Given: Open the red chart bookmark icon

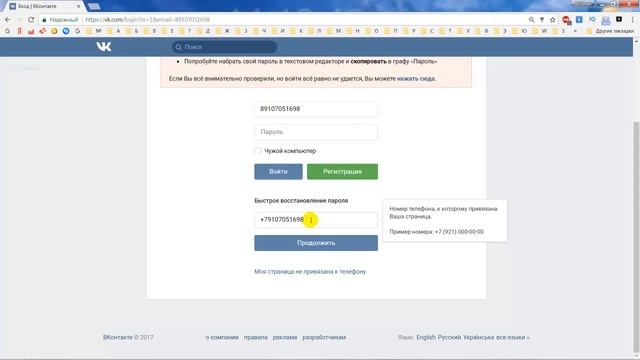Looking at the screenshot, I should tap(31, 31).
